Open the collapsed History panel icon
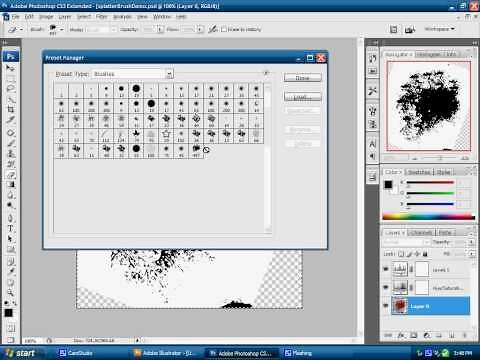The width and height of the screenshot is (480, 360). click(372, 59)
